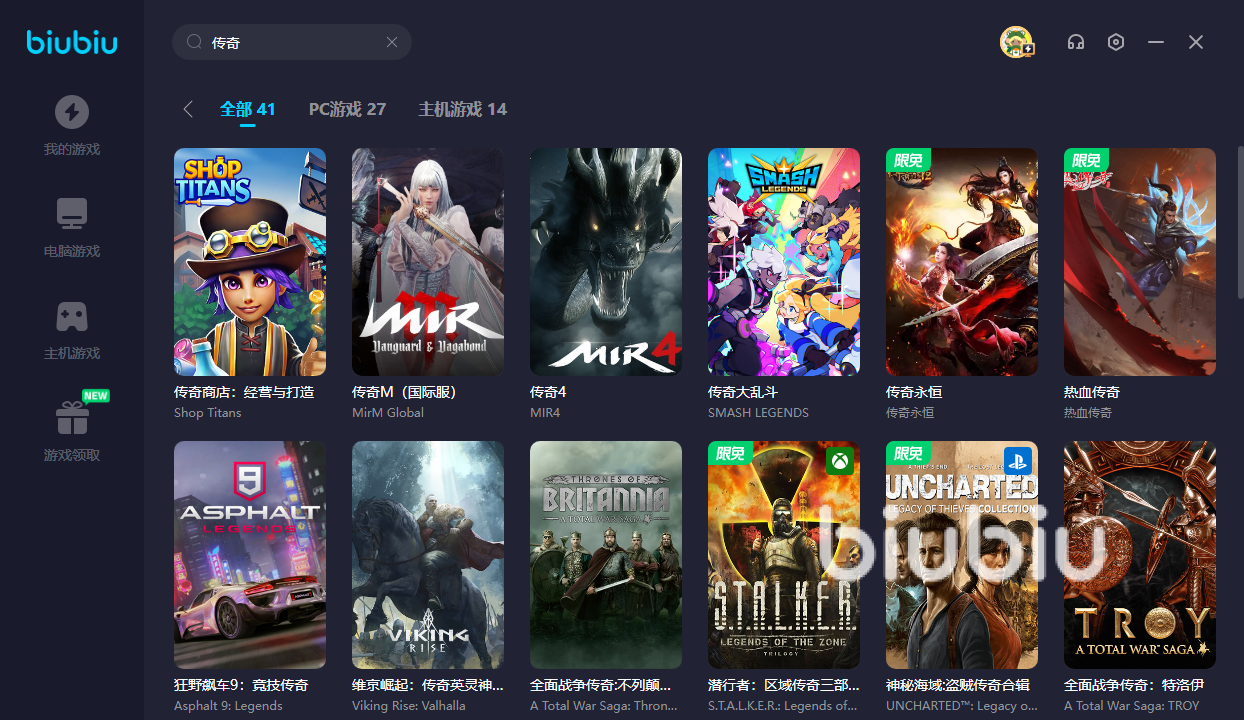Open the Viking Rise game cover
The height and width of the screenshot is (720, 1244).
click(x=428, y=555)
